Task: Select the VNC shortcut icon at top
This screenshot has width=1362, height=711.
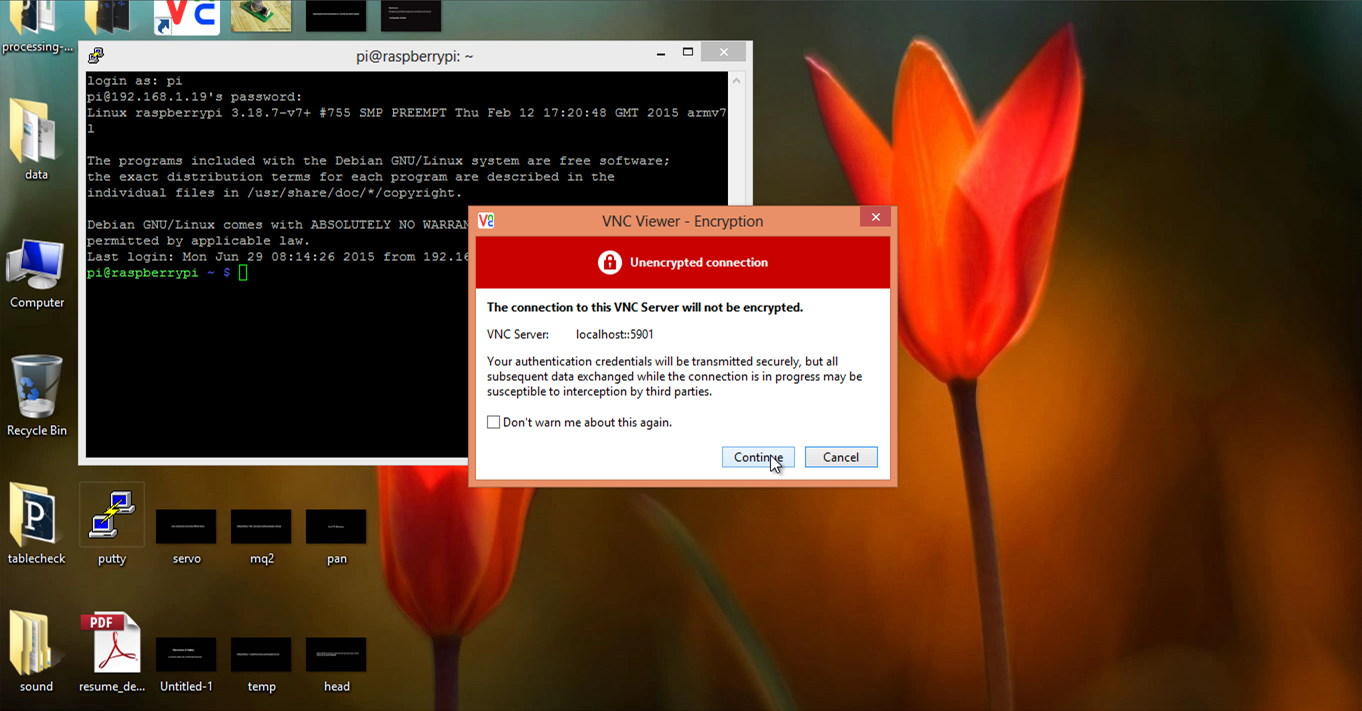Action: point(187,17)
